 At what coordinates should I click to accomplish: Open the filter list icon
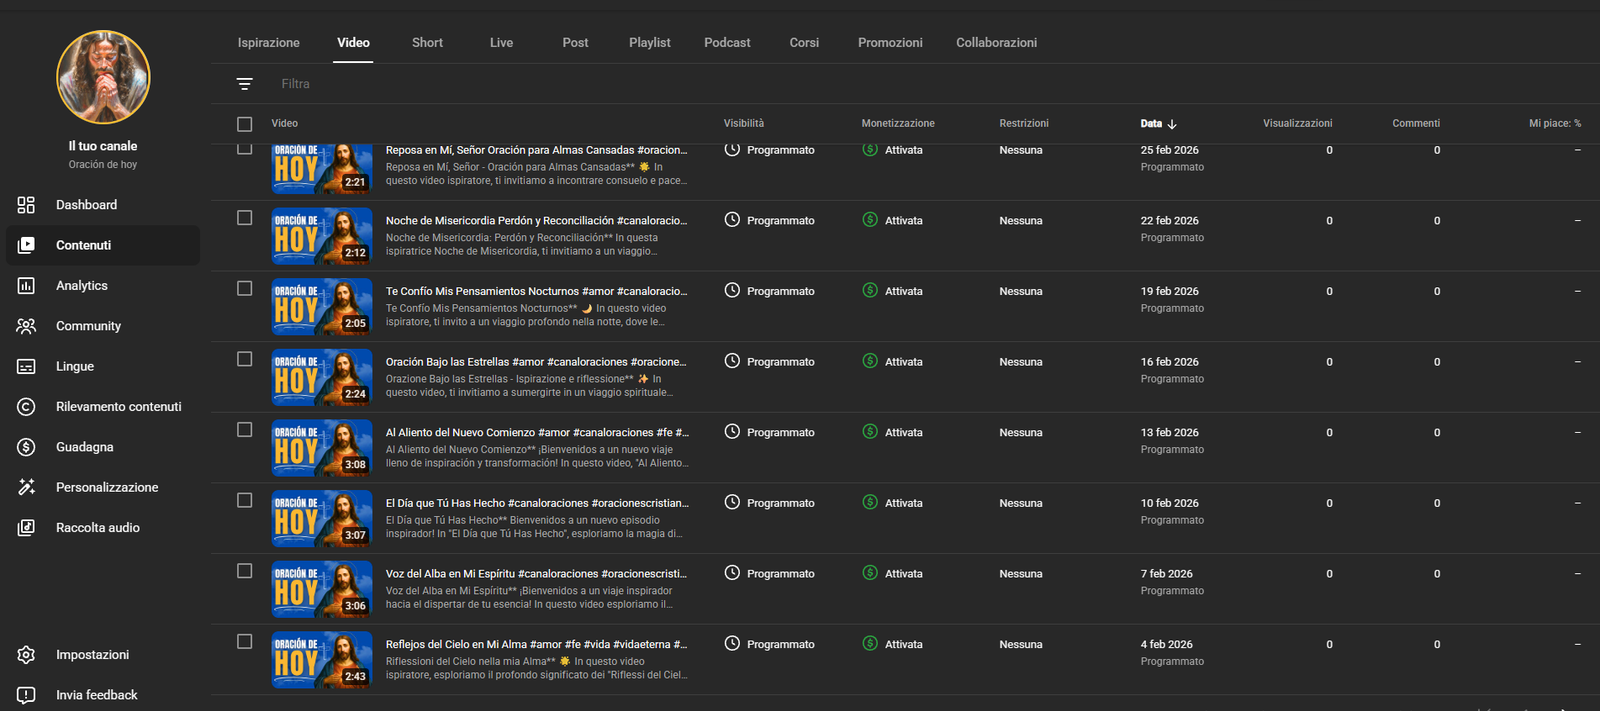click(244, 84)
